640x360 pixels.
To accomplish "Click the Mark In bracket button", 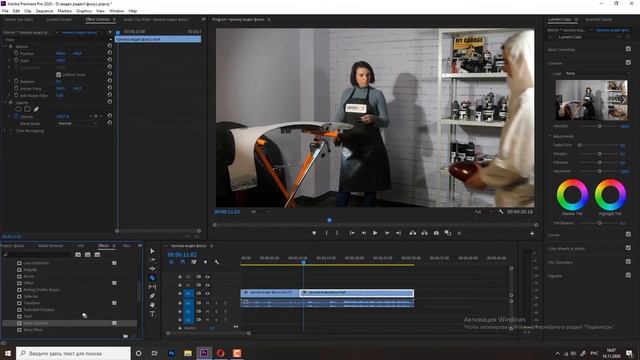I will [x=326, y=233].
